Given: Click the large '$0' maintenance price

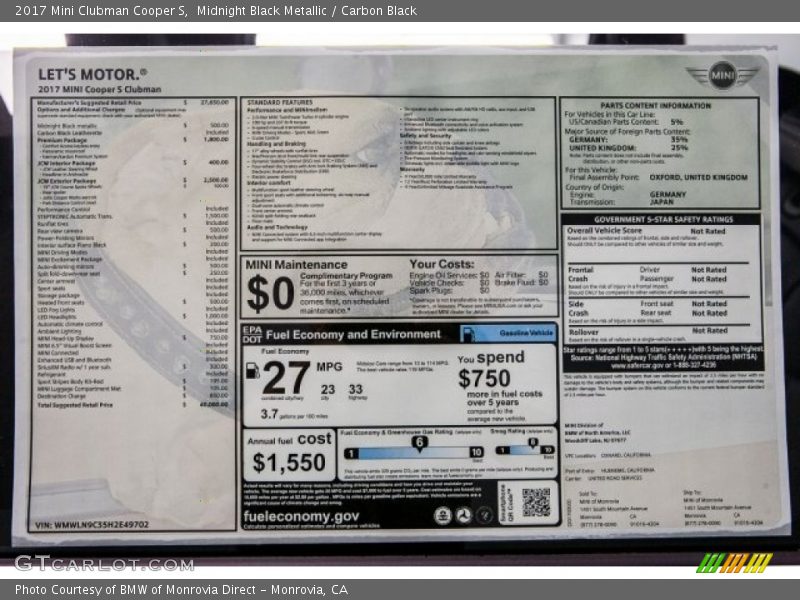Looking at the screenshot, I should 270,294.
